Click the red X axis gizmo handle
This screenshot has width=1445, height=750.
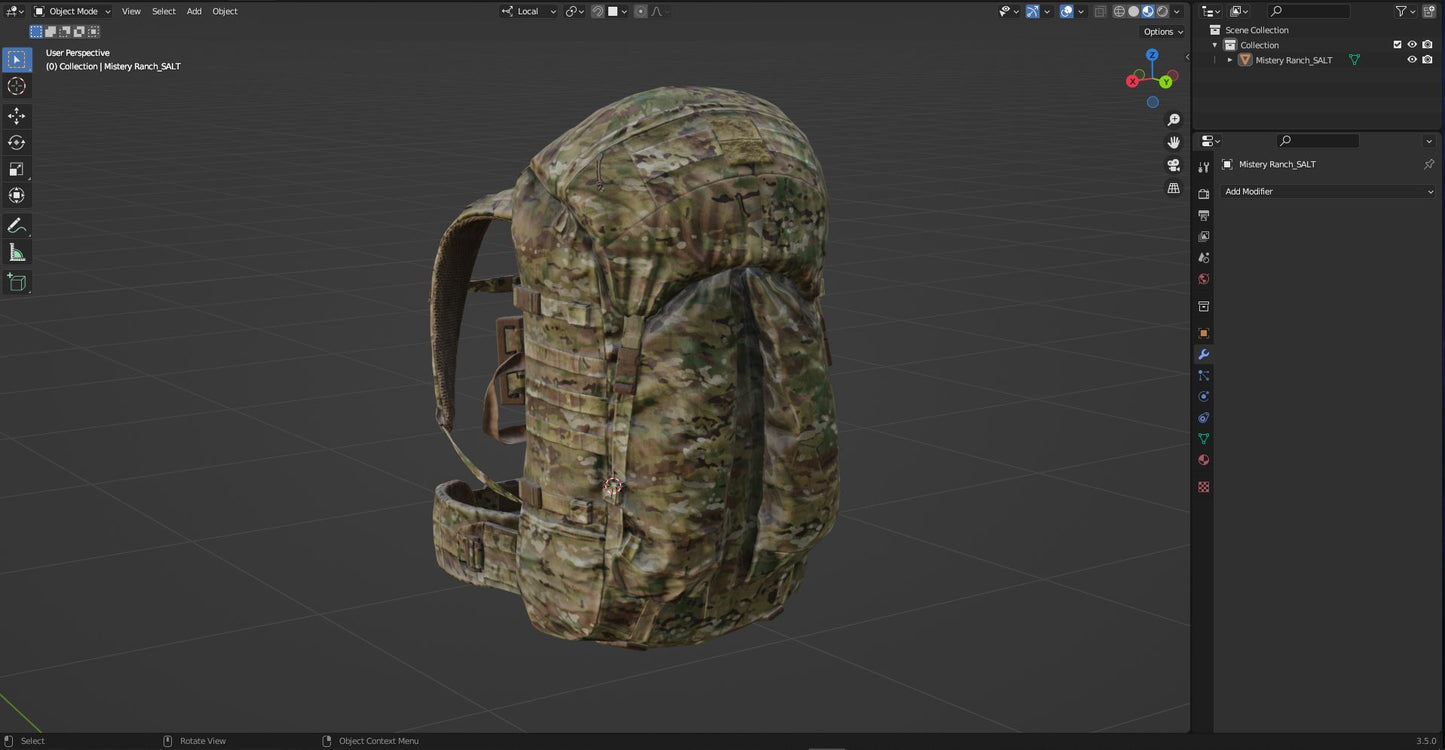point(1133,81)
